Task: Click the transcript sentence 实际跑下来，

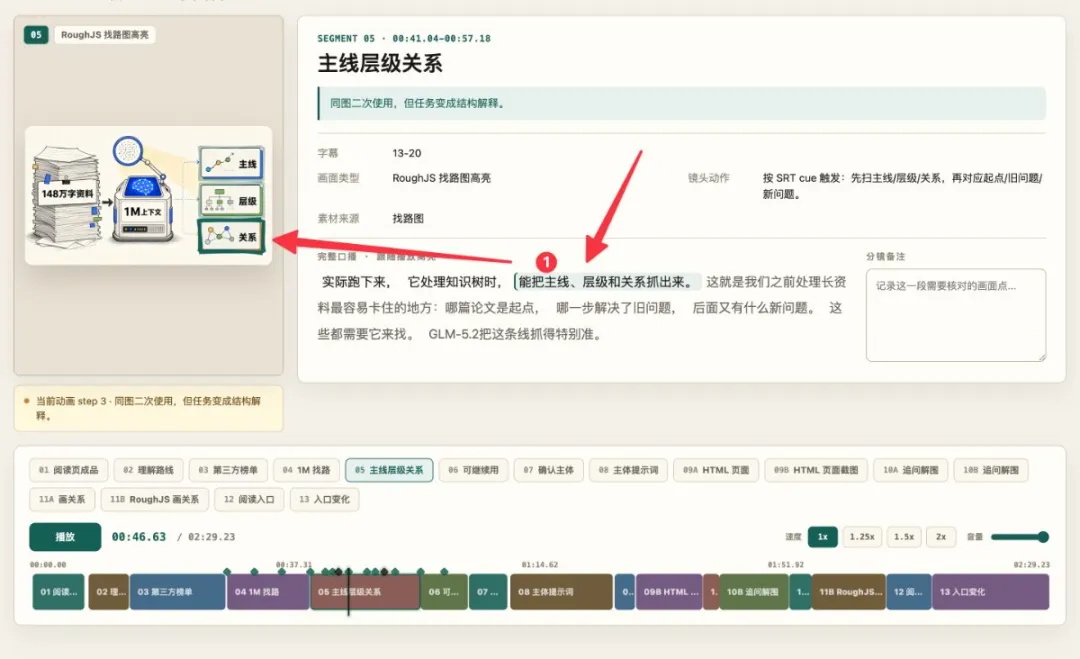Action: (x=356, y=282)
